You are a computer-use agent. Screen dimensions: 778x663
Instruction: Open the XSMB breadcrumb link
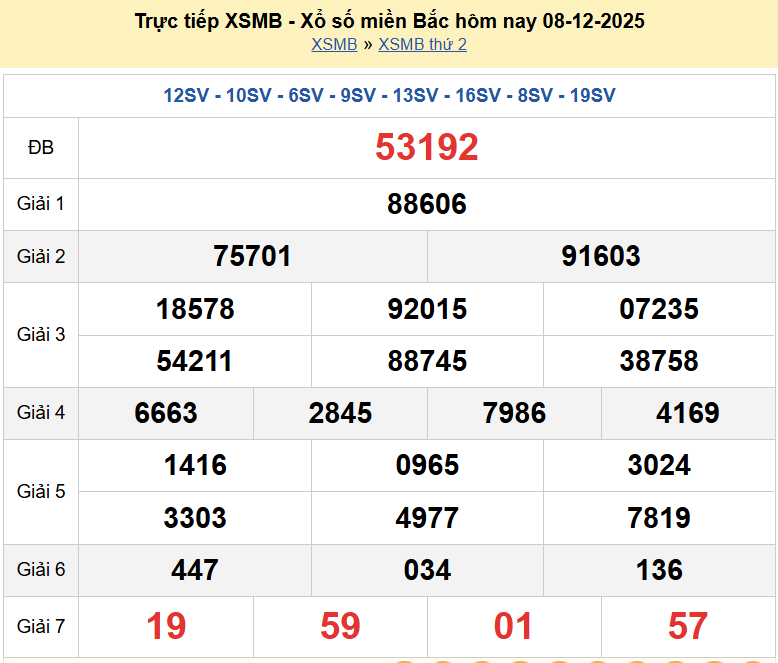(x=334, y=44)
